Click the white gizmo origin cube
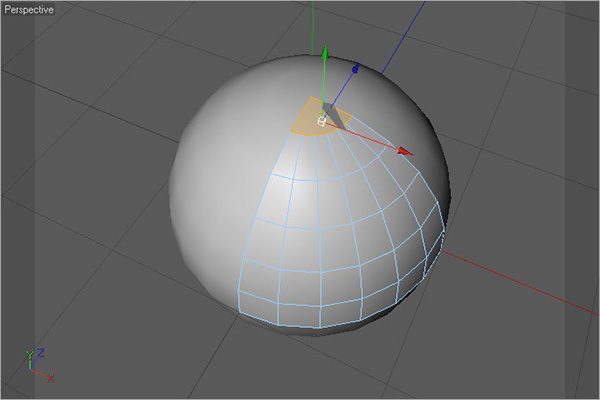600x400 pixels. (x=321, y=122)
